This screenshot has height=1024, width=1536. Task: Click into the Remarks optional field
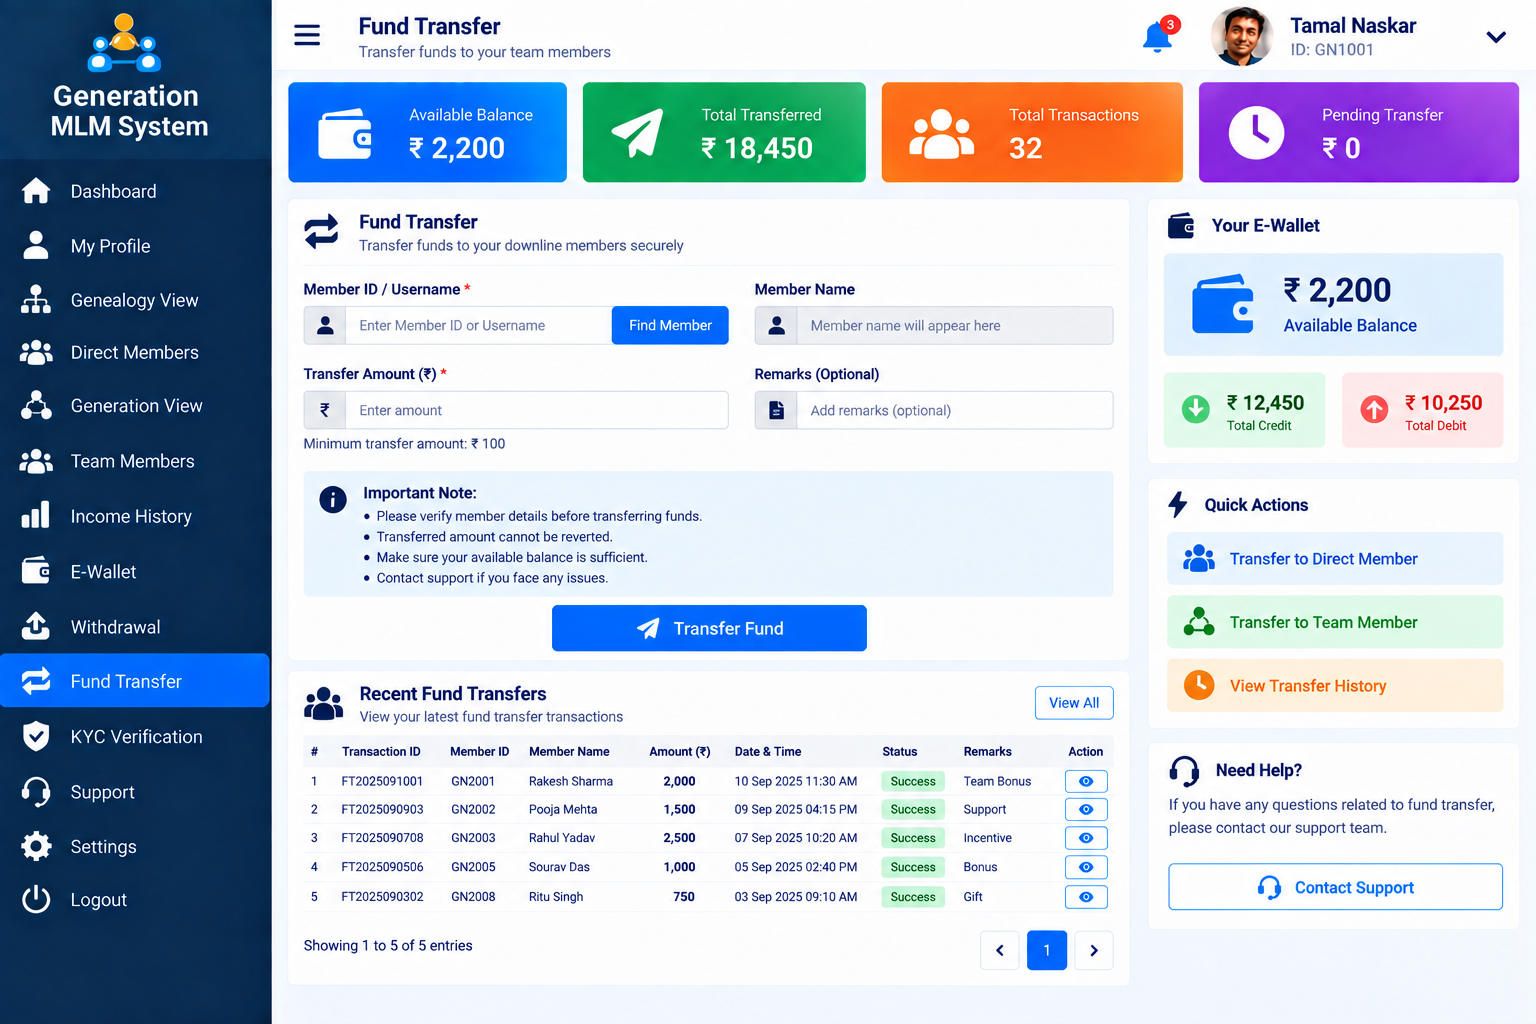[954, 410]
